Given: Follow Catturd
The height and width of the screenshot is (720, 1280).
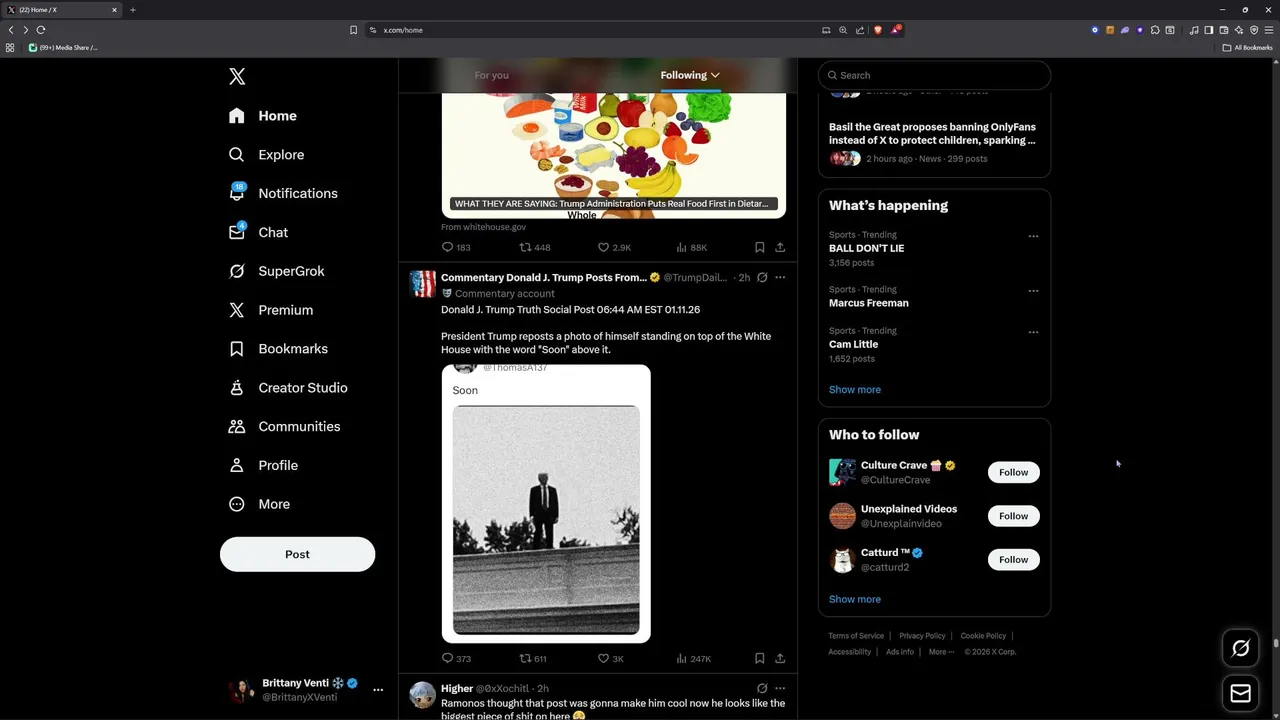Looking at the screenshot, I should pos(1013,559).
